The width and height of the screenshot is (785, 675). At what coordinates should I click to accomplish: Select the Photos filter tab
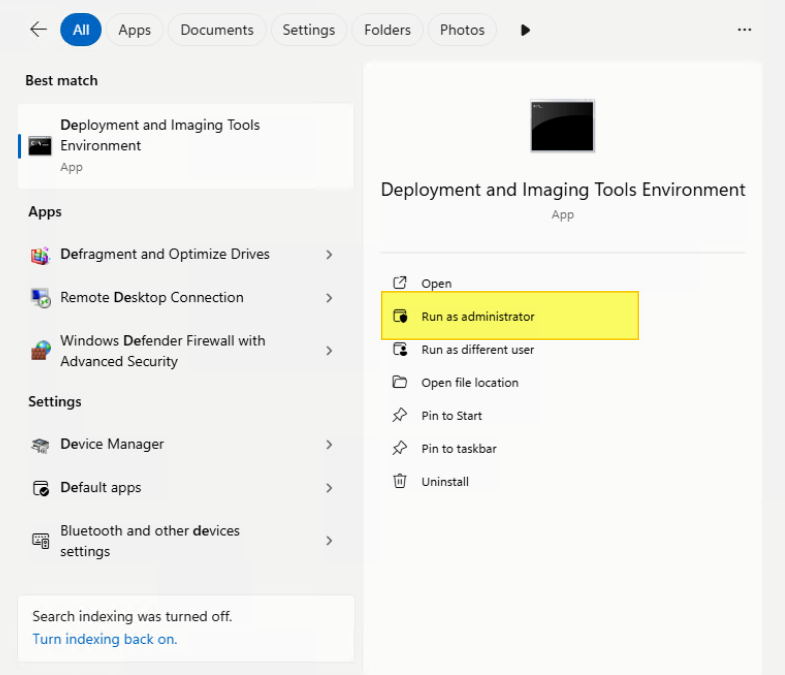tap(462, 30)
